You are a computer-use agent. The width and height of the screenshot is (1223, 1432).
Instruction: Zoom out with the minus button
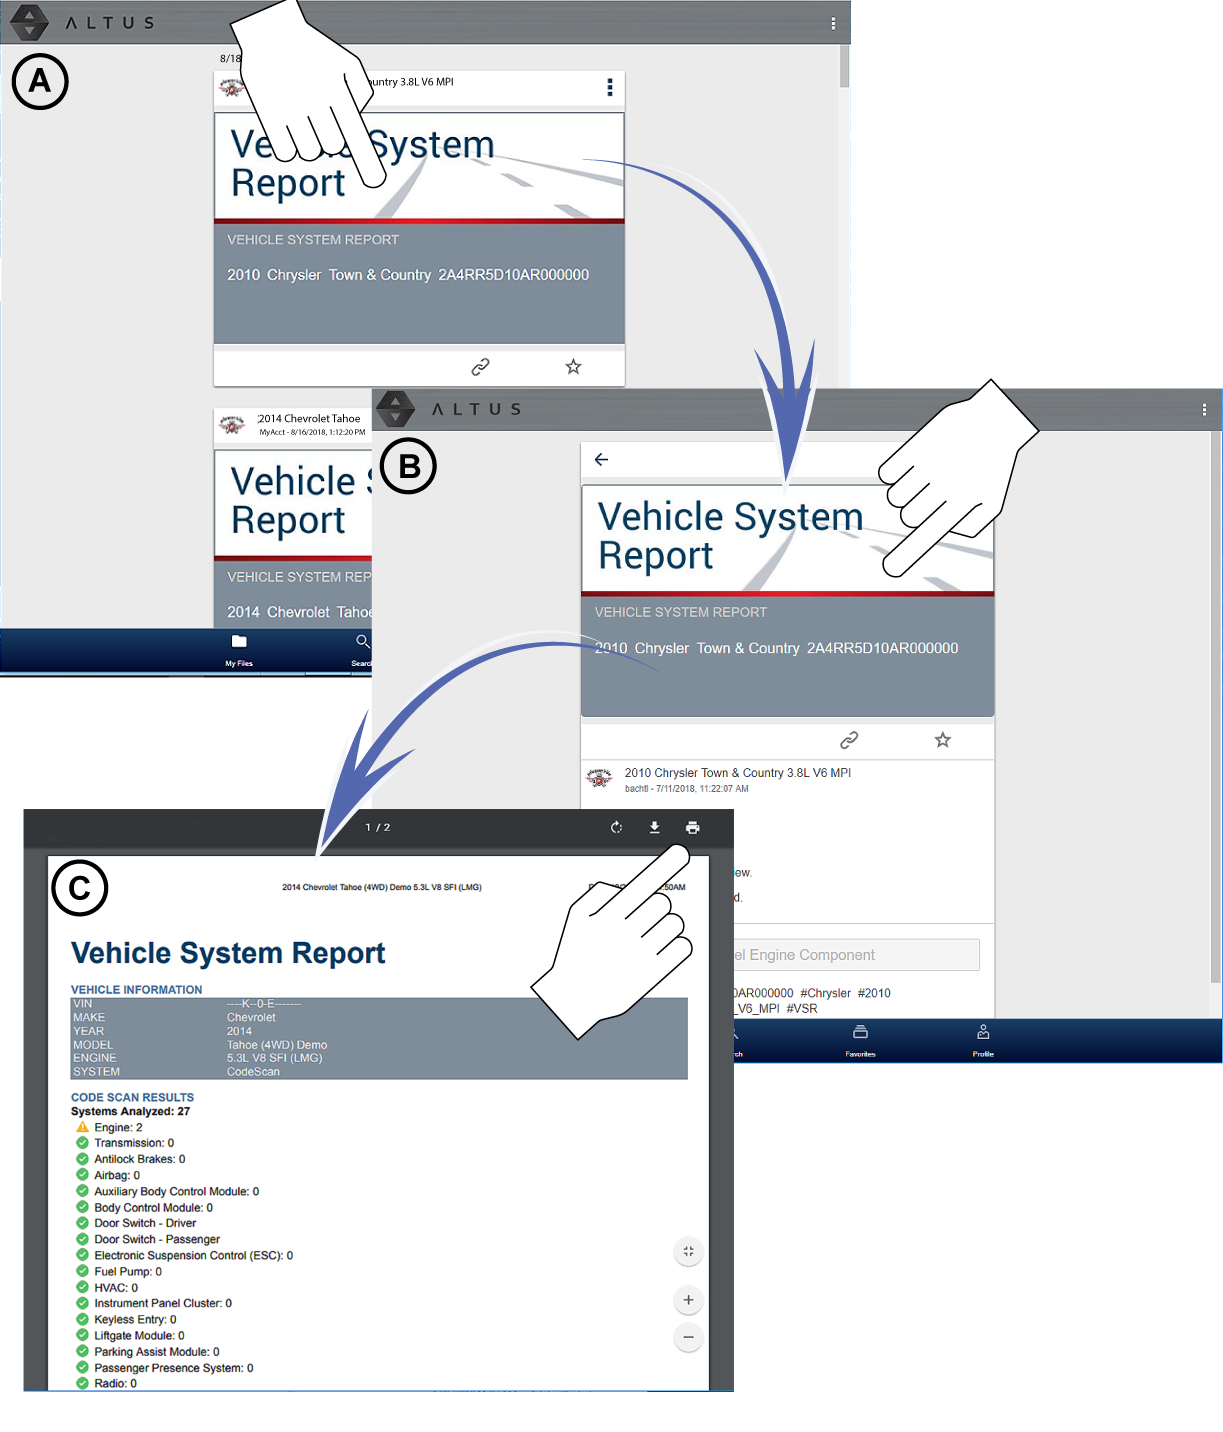(x=688, y=1337)
